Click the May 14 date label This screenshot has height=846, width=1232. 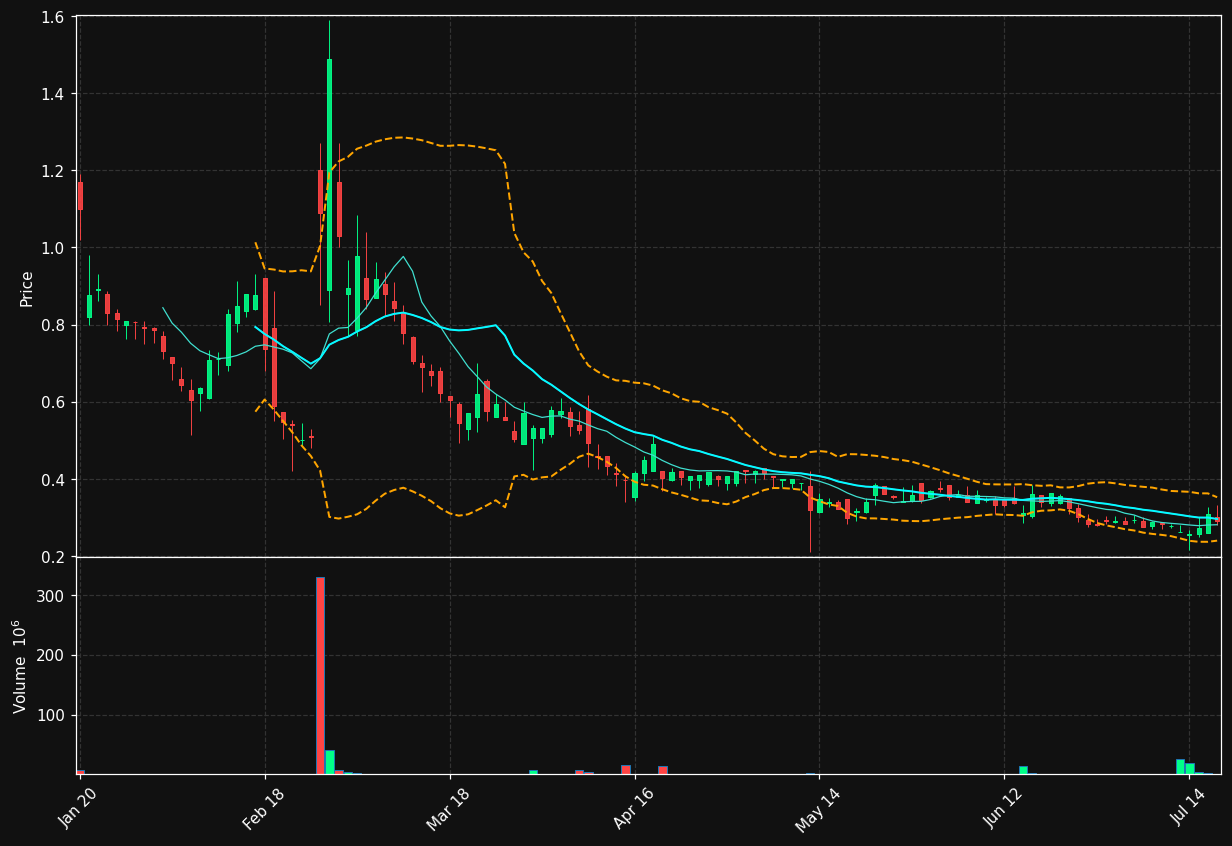click(817, 808)
